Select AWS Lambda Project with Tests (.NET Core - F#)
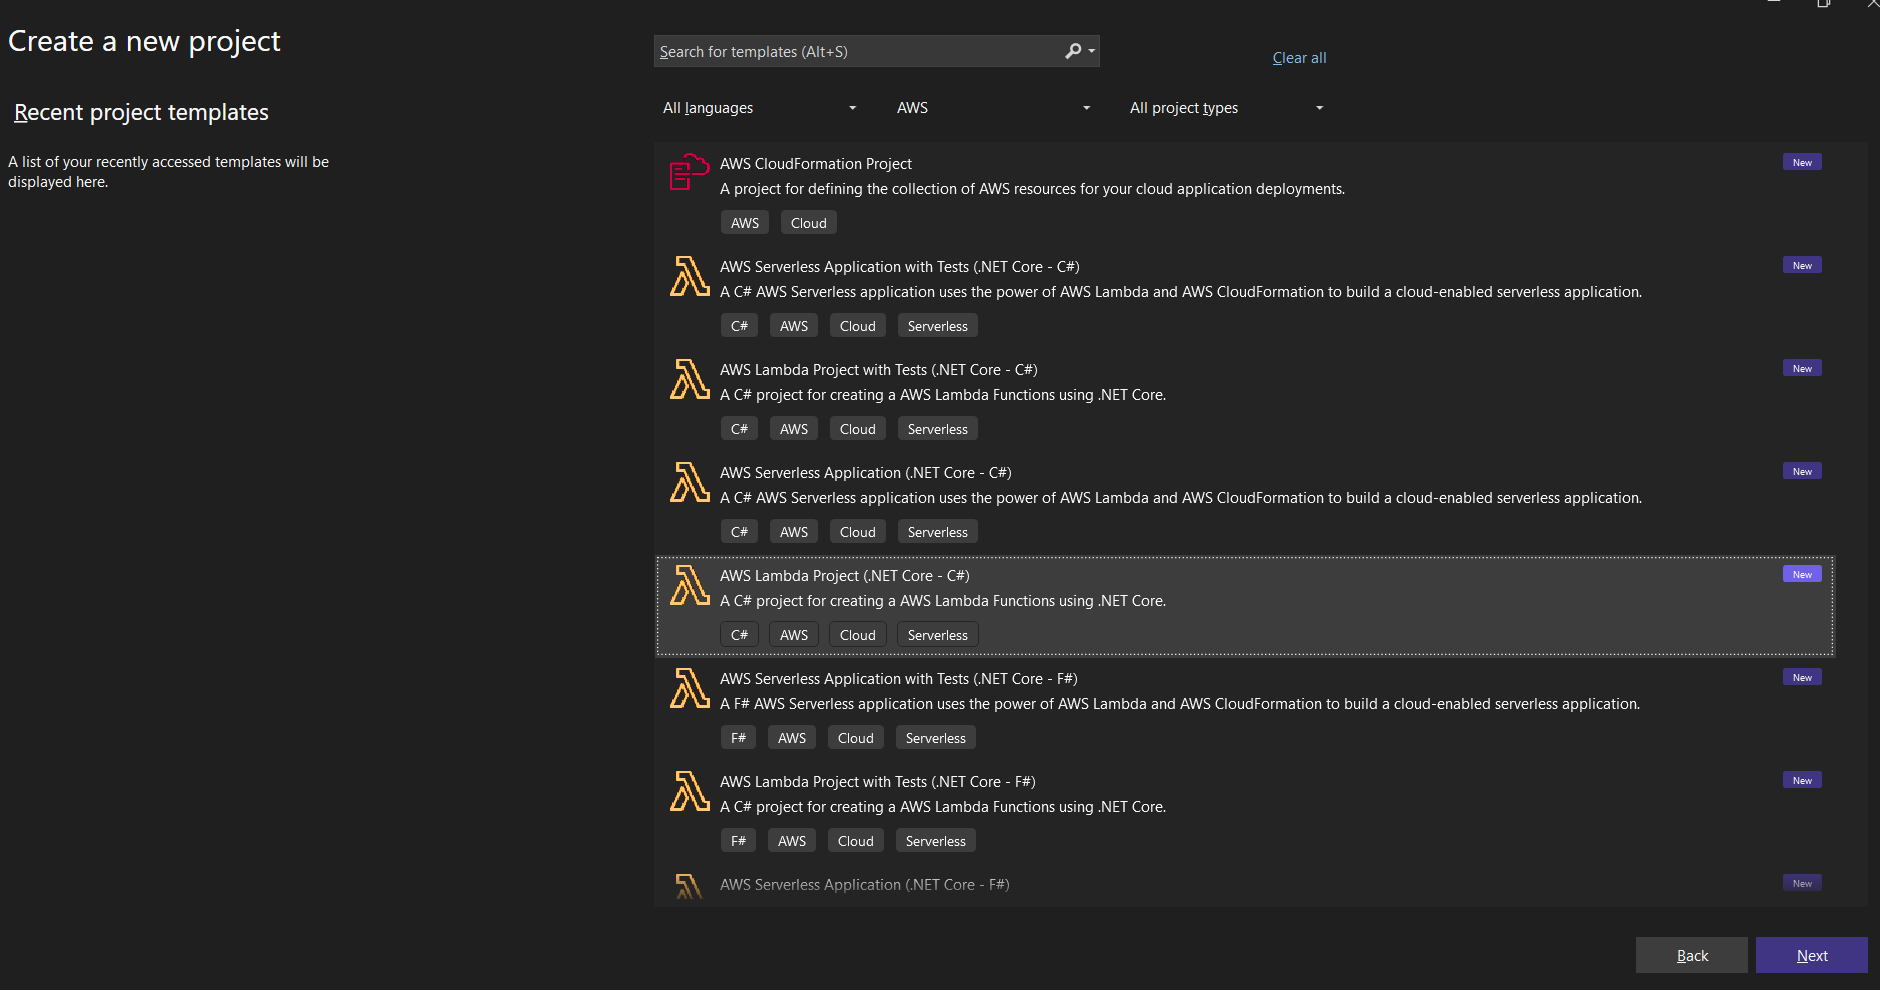 pos(878,782)
